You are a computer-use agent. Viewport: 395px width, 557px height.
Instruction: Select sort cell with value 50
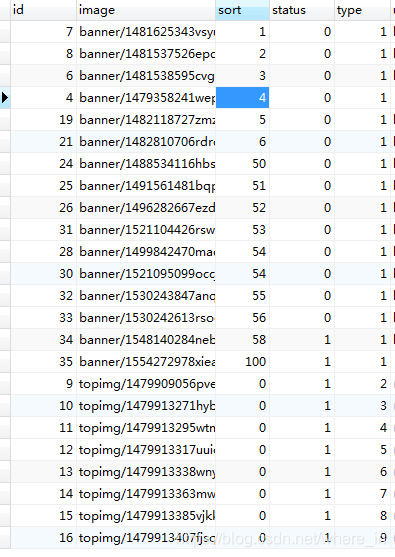(x=242, y=163)
